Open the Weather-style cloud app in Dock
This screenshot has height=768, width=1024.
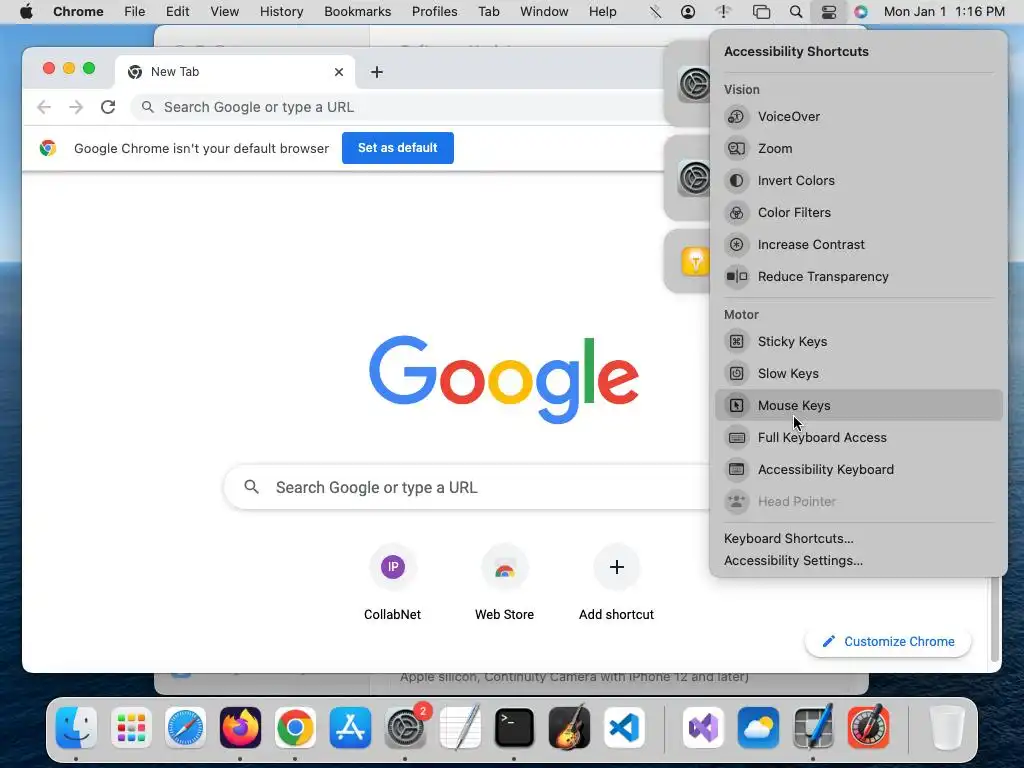click(758, 728)
